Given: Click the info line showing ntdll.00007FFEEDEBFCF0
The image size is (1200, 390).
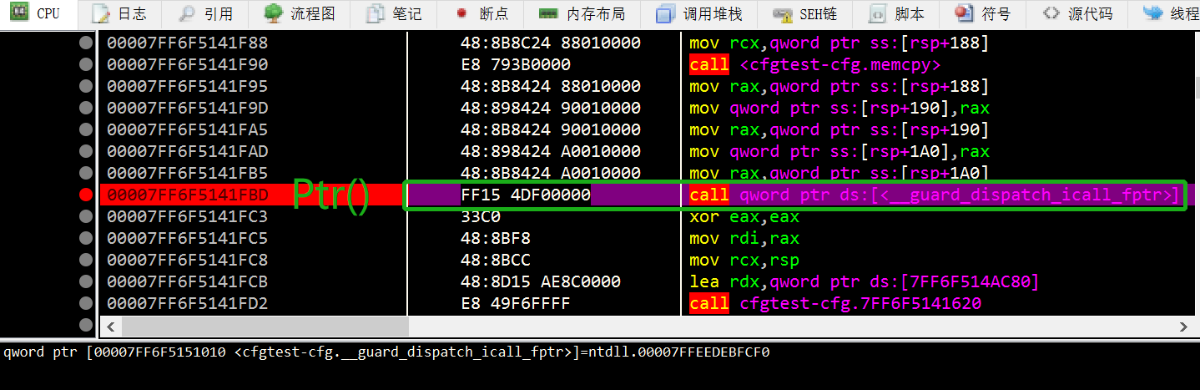Looking at the screenshot, I should (x=386, y=352).
